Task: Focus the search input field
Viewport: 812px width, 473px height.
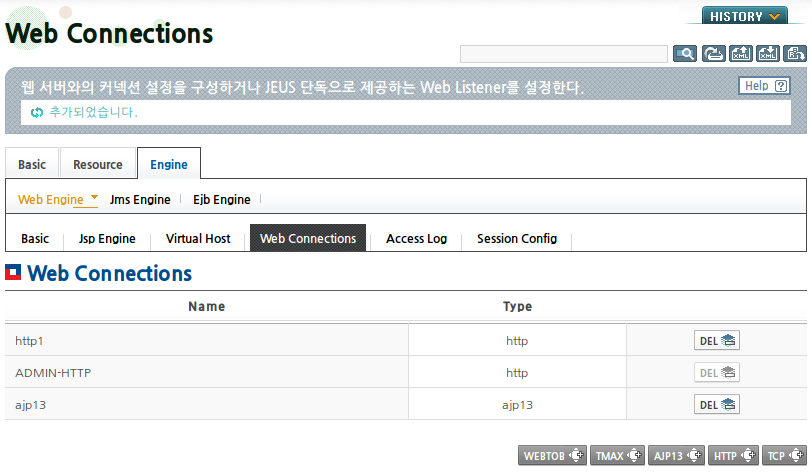Action: (x=563, y=54)
